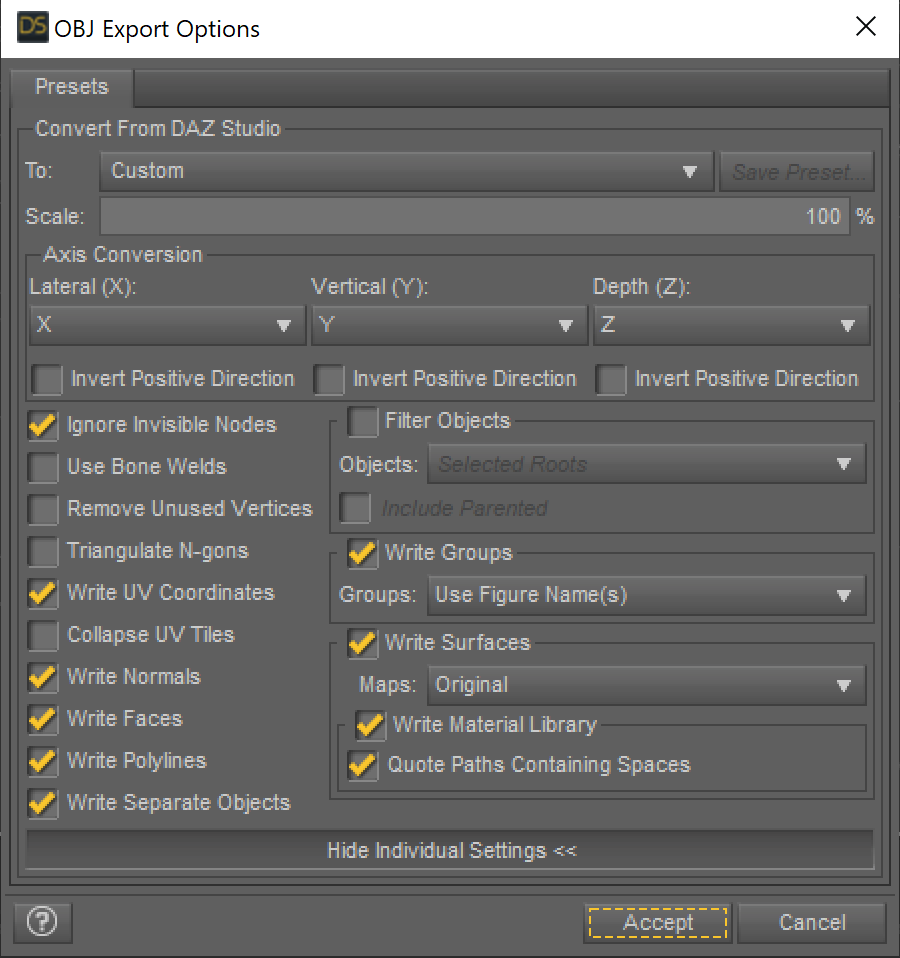Image resolution: width=900 pixels, height=958 pixels.
Task: Enable Invert Positive Direction for Vertical Y
Action: tap(329, 379)
